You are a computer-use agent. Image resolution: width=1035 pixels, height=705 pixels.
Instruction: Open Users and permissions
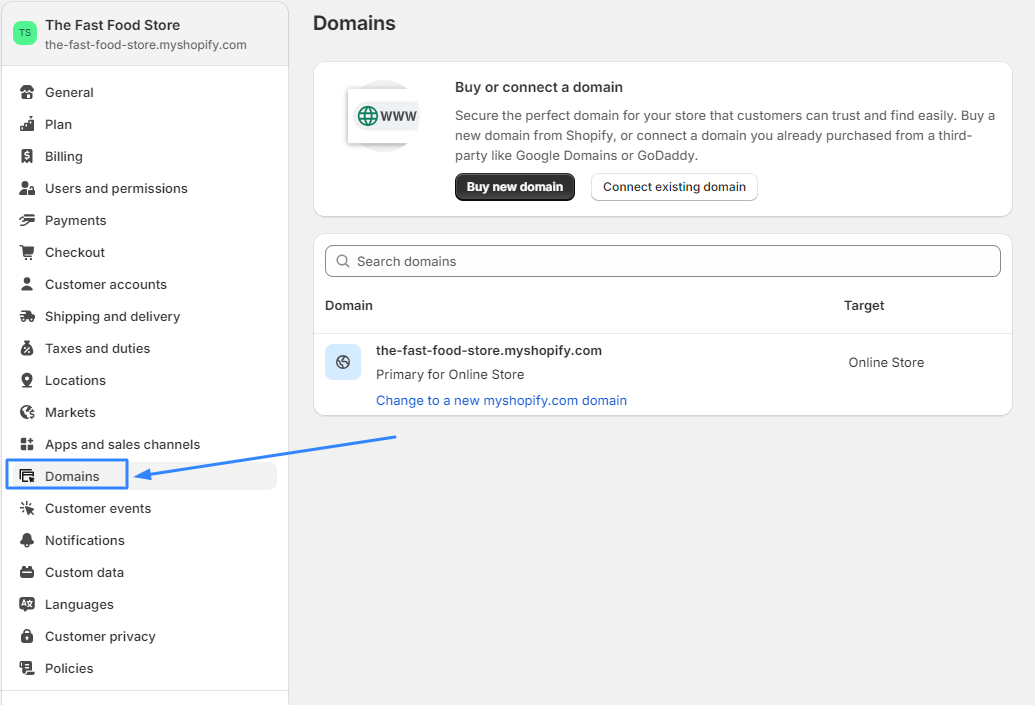(x=145, y=188)
